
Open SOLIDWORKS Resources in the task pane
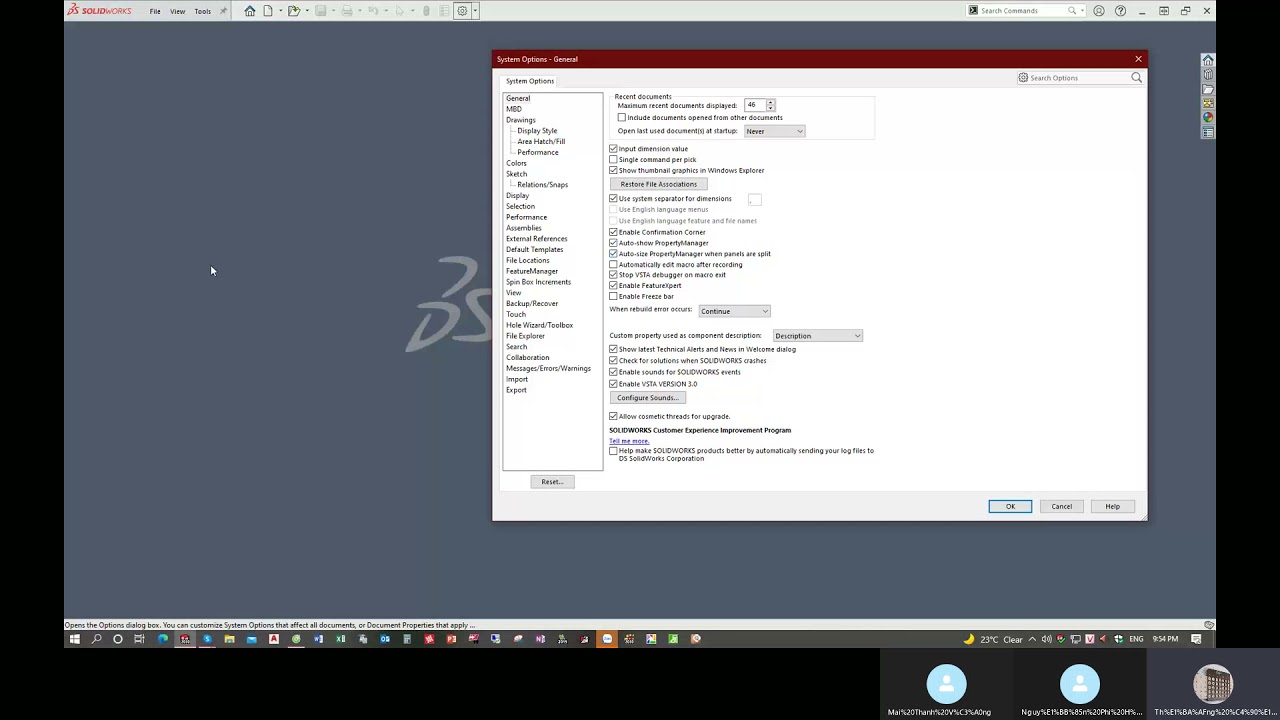(1208, 61)
